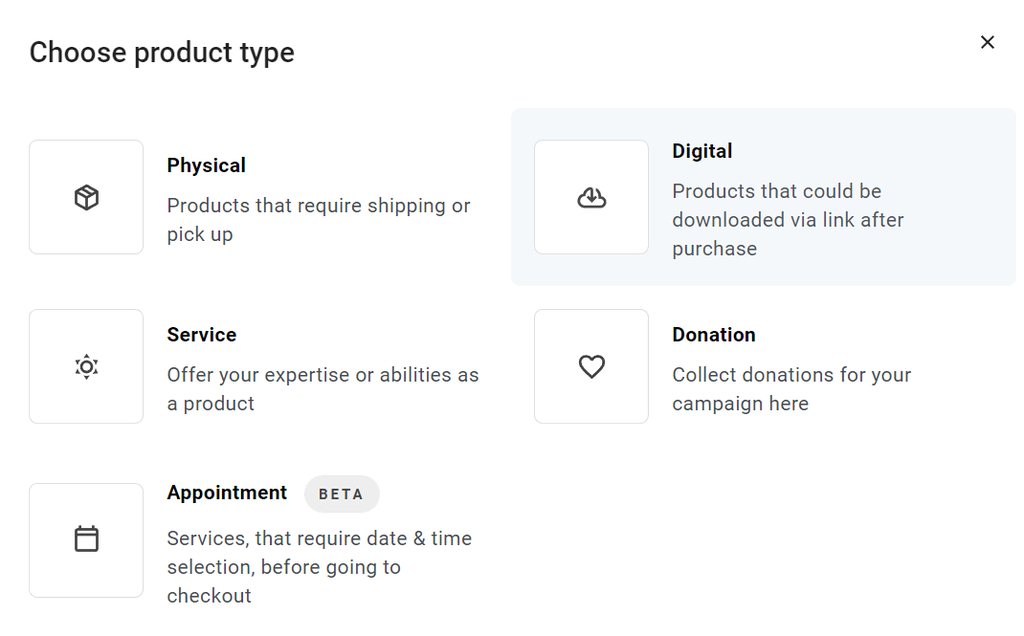Click the 'Choose product type' heading
The image size is (1024, 636).
pyautogui.click(x=162, y=52)
